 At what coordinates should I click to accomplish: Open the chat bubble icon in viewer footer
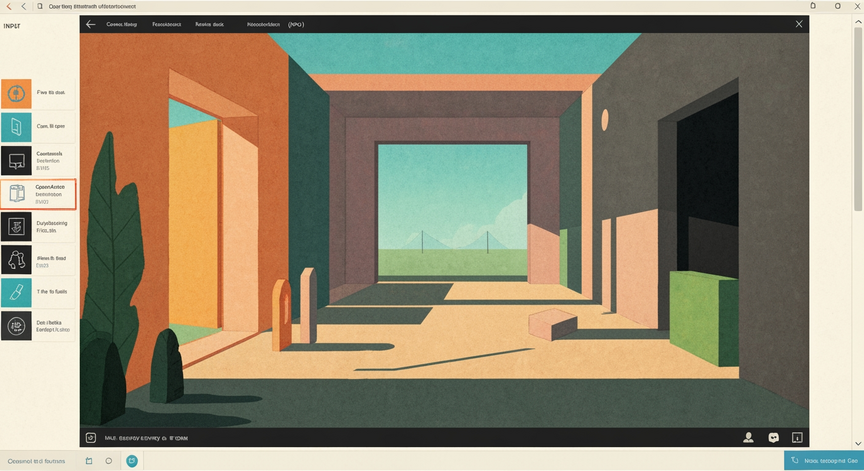(774, 437)
